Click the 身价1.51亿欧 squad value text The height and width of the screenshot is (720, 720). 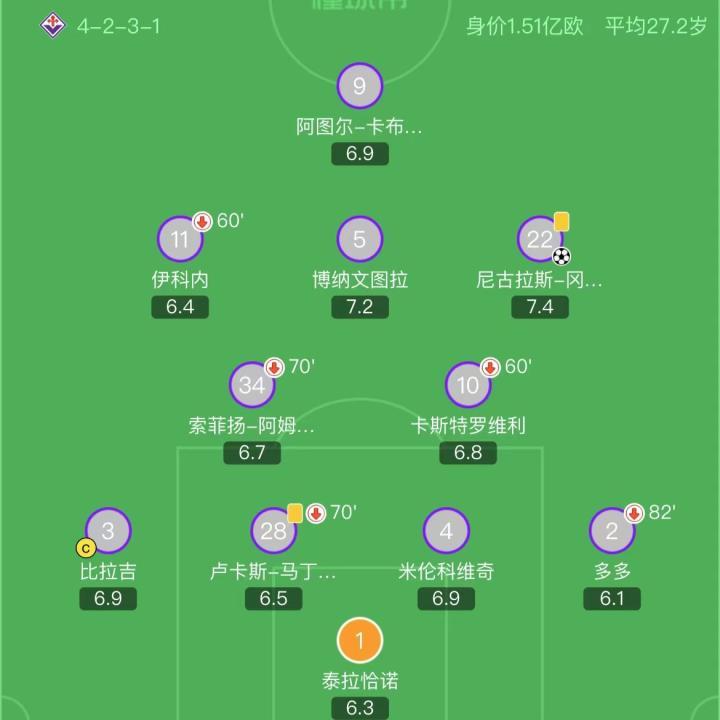(524, 26)
